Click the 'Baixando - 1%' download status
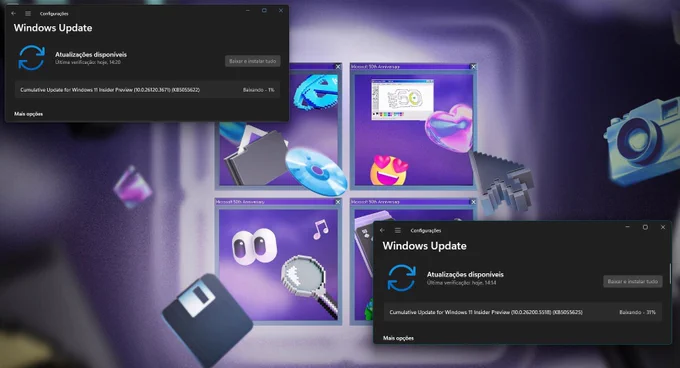 pyautogui.click(x=258, y=90)
